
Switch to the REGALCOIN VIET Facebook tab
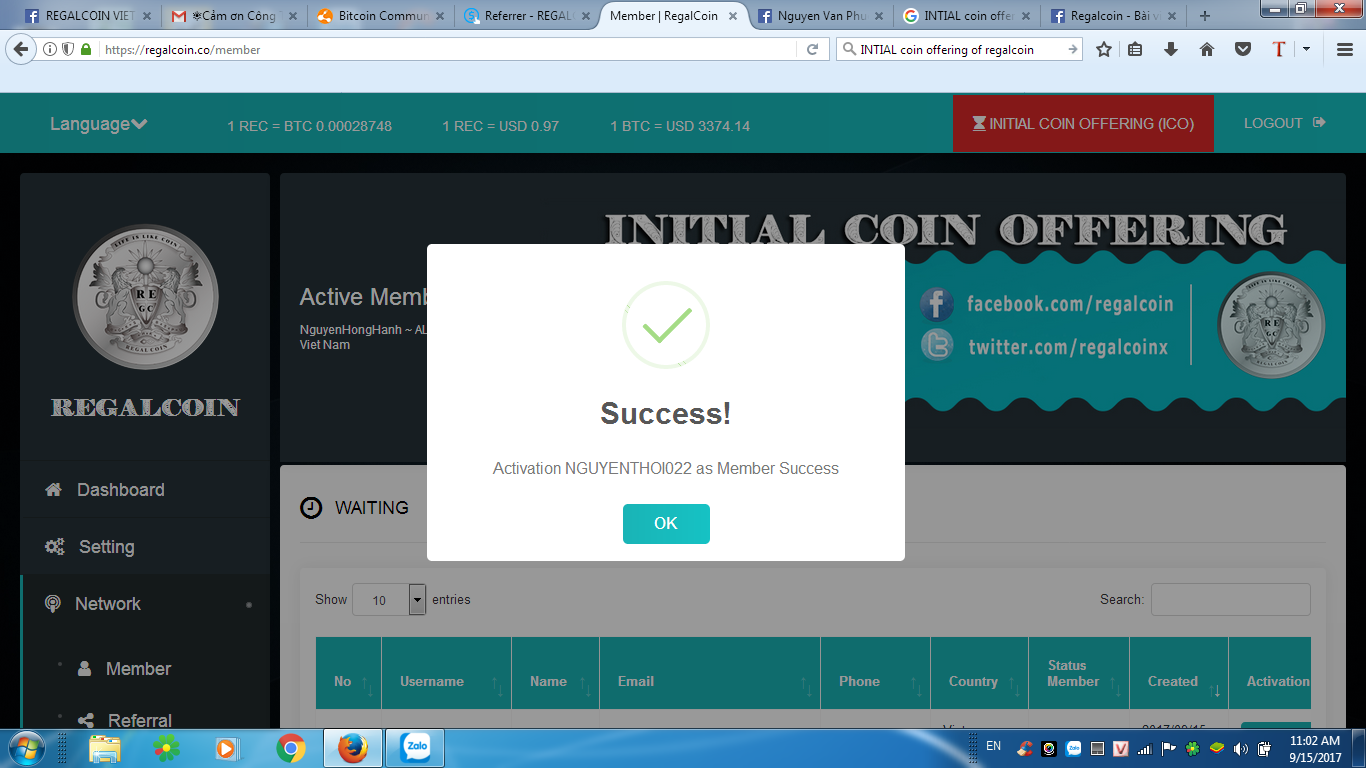[89, 16]
